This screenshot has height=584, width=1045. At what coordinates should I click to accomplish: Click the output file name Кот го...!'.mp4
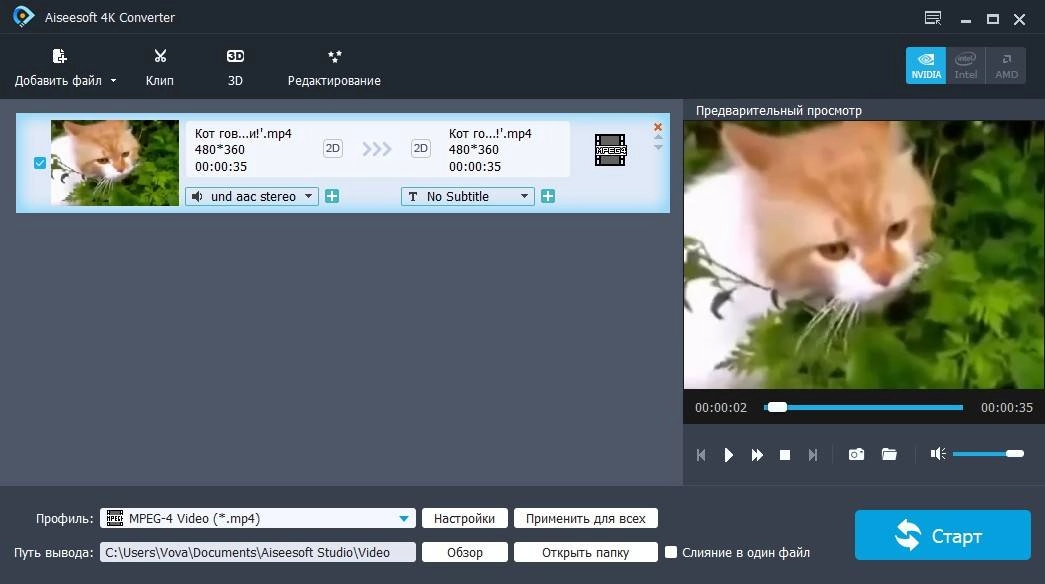490,133
